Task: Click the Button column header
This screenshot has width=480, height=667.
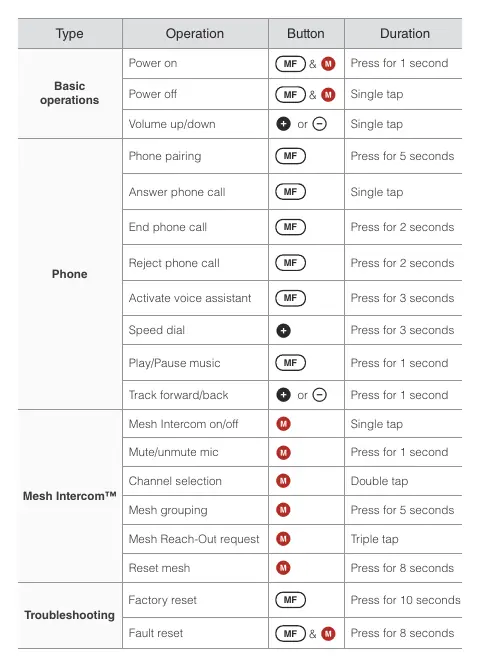Action: click(x=306, y=34)
